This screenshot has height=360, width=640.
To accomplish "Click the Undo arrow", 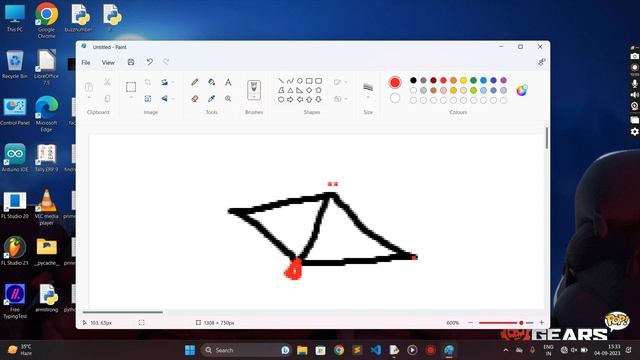I will tap(150, 62).
